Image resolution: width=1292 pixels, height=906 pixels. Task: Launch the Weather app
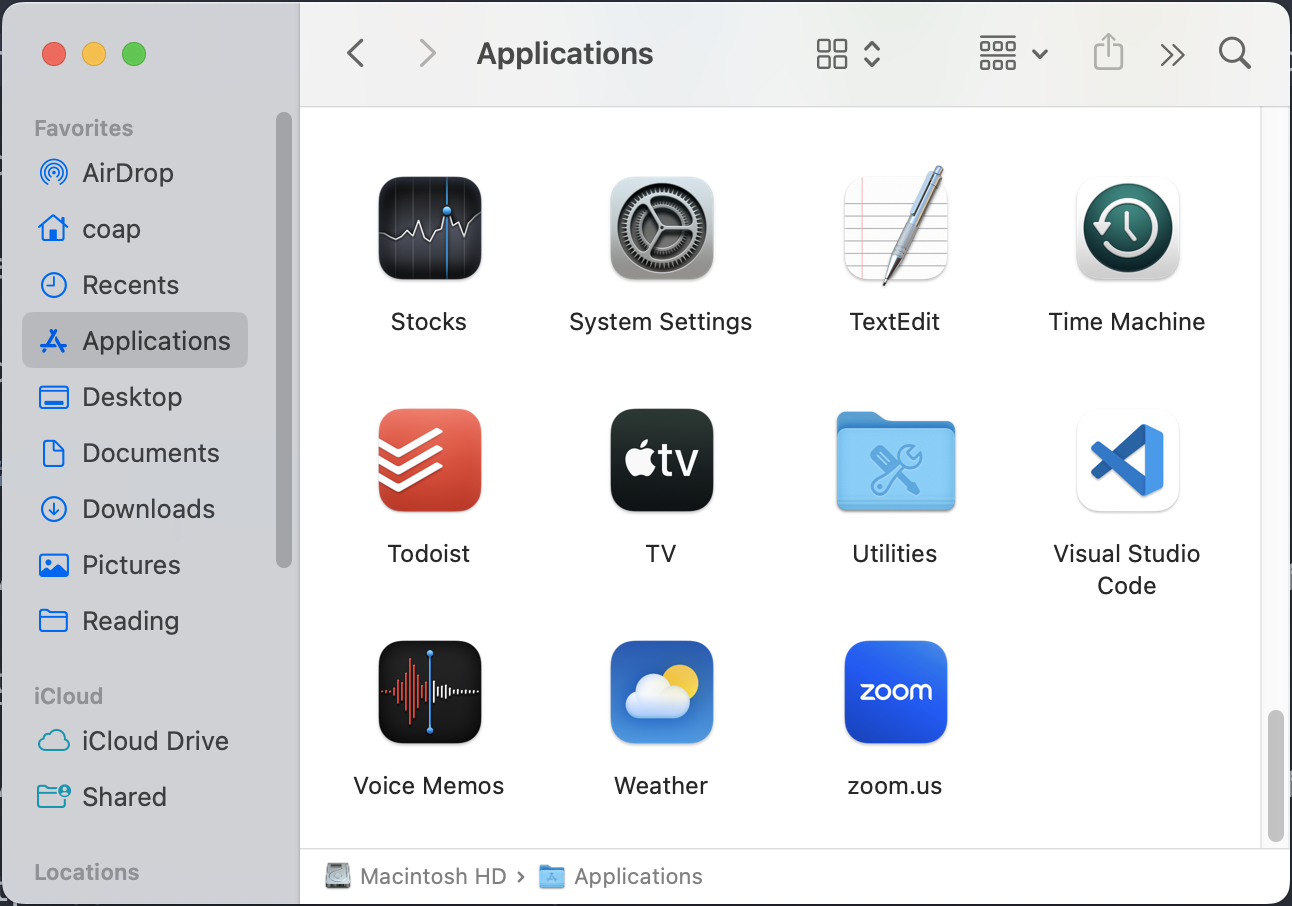[661, 692]
